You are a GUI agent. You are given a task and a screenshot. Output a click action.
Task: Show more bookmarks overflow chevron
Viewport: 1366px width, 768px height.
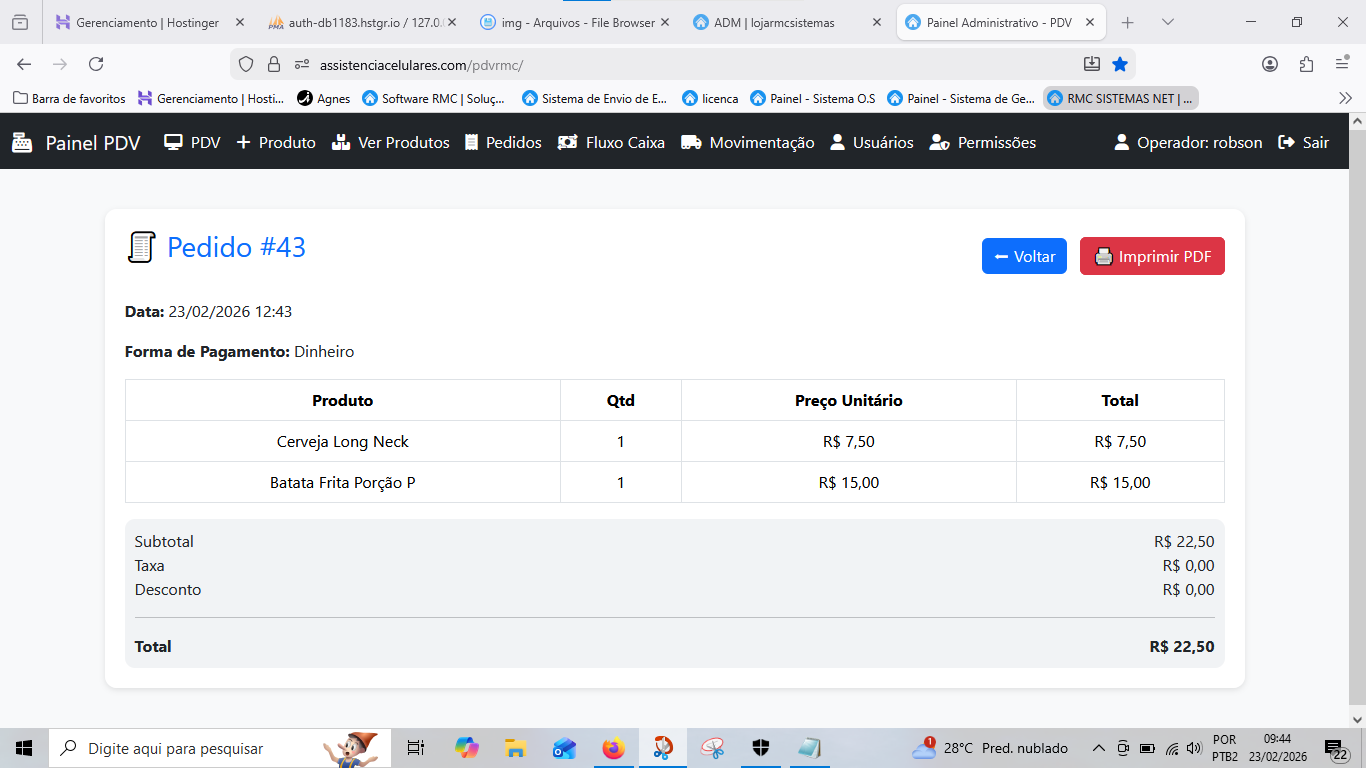[1345, 98]
